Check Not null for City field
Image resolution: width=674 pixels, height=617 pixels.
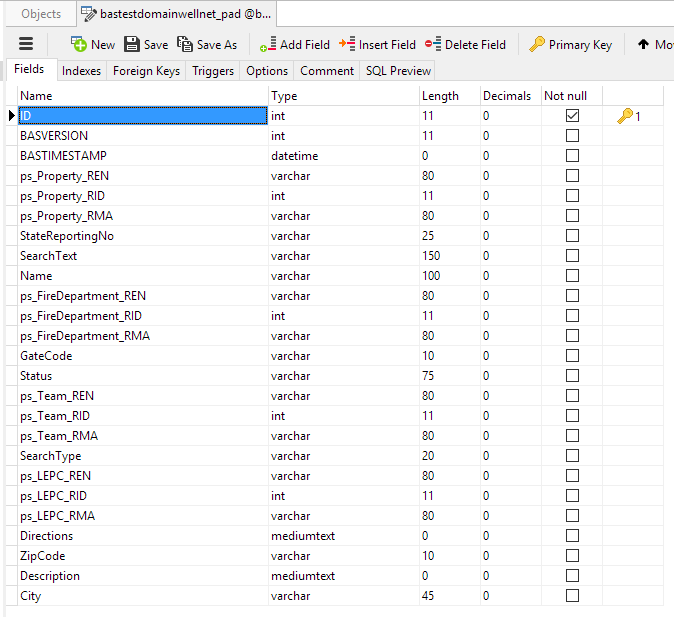(572, 596)
